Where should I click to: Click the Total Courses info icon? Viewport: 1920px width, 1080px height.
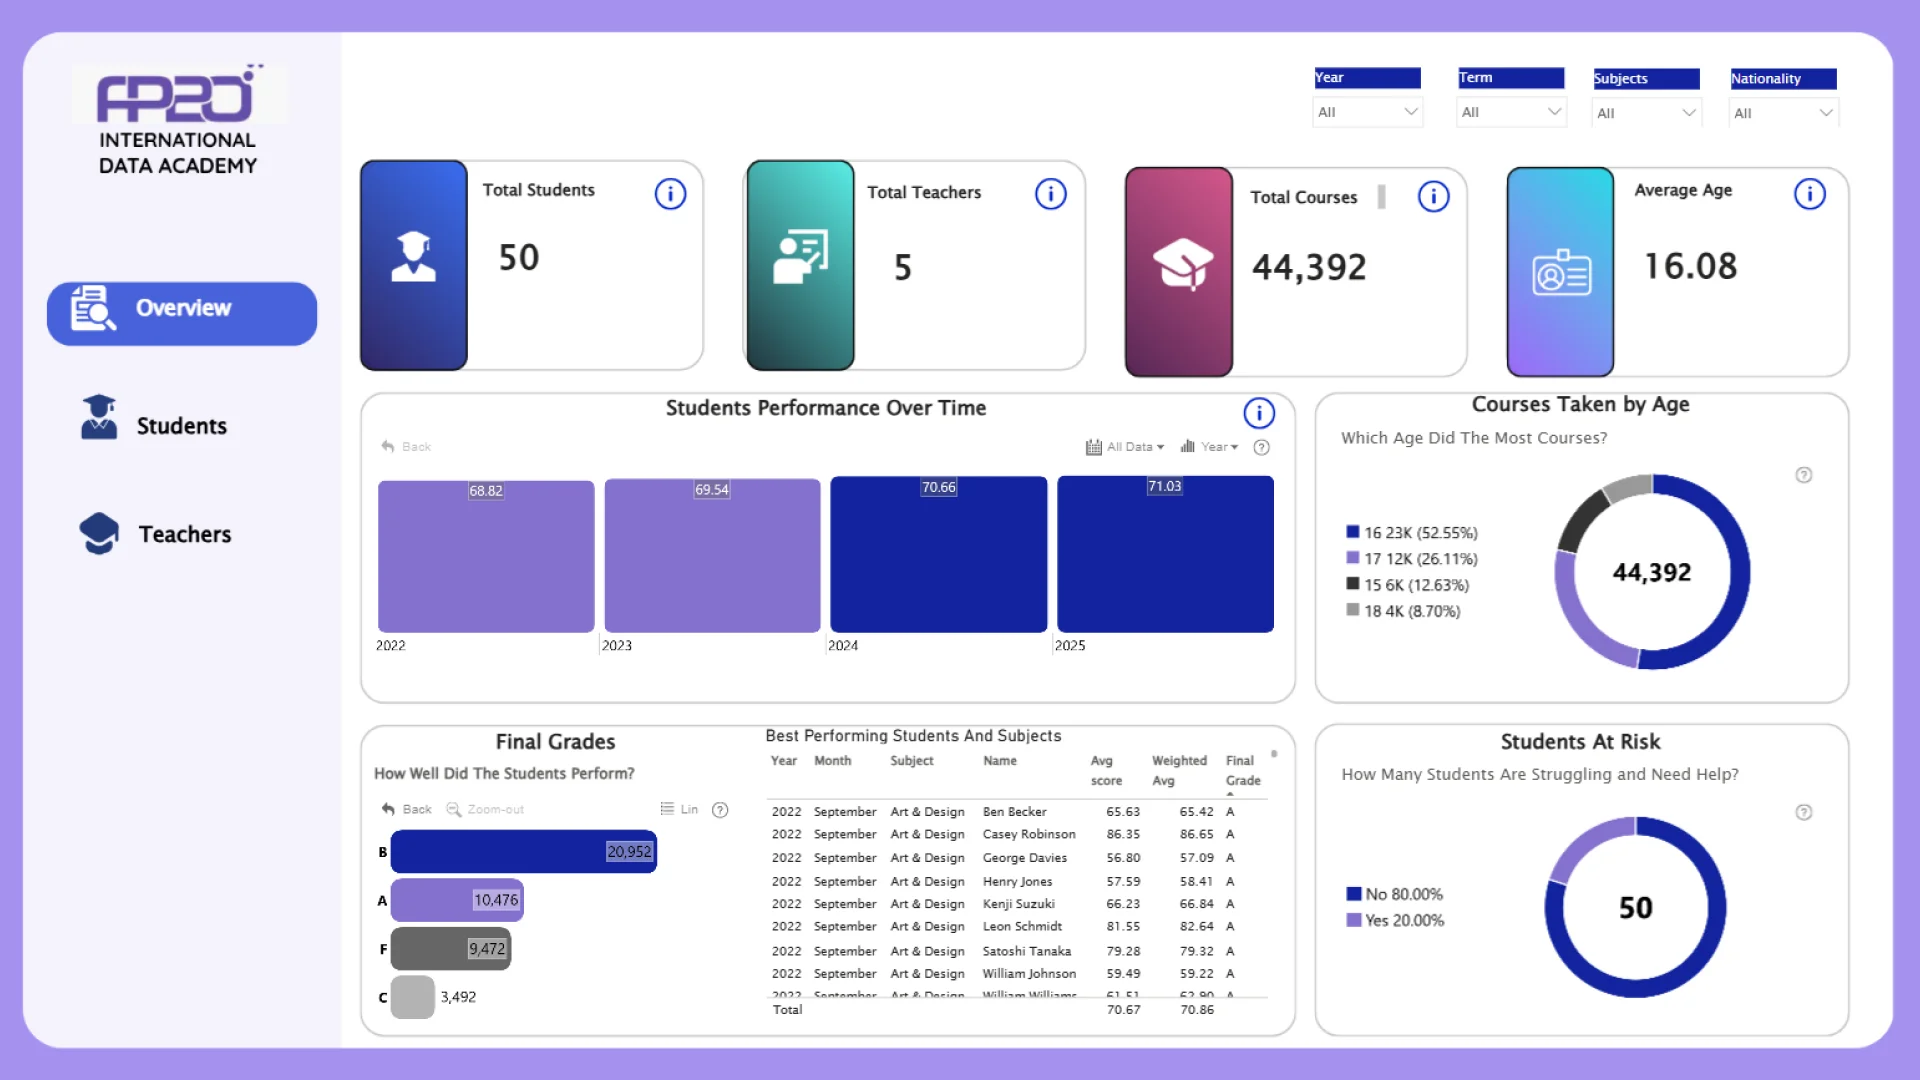(x=1433, y=197)
